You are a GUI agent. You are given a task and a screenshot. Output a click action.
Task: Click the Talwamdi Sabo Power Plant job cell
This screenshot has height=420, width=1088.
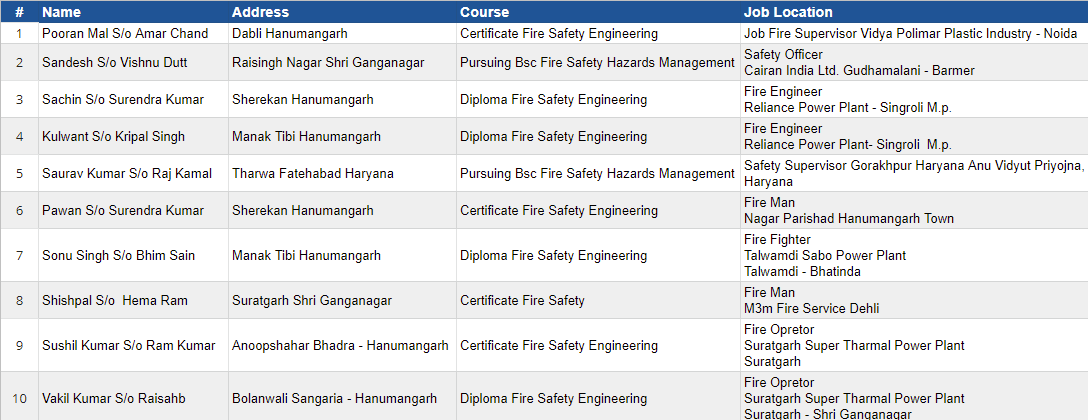coord(825,256)
